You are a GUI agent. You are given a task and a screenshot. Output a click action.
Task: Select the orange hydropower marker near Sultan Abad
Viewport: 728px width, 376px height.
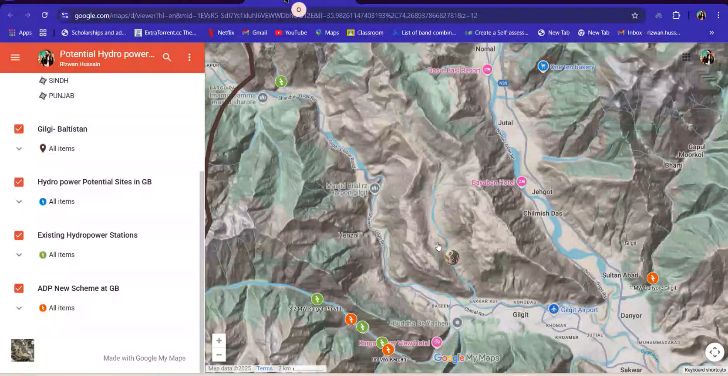(x=652, y=278)
